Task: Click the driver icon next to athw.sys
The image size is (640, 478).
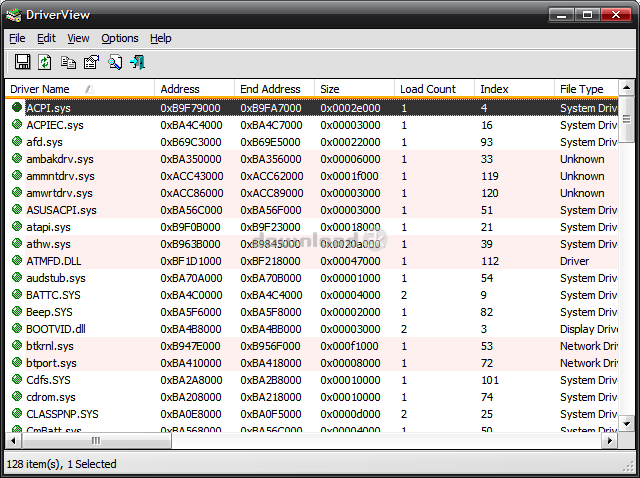Action: point(17,244)
